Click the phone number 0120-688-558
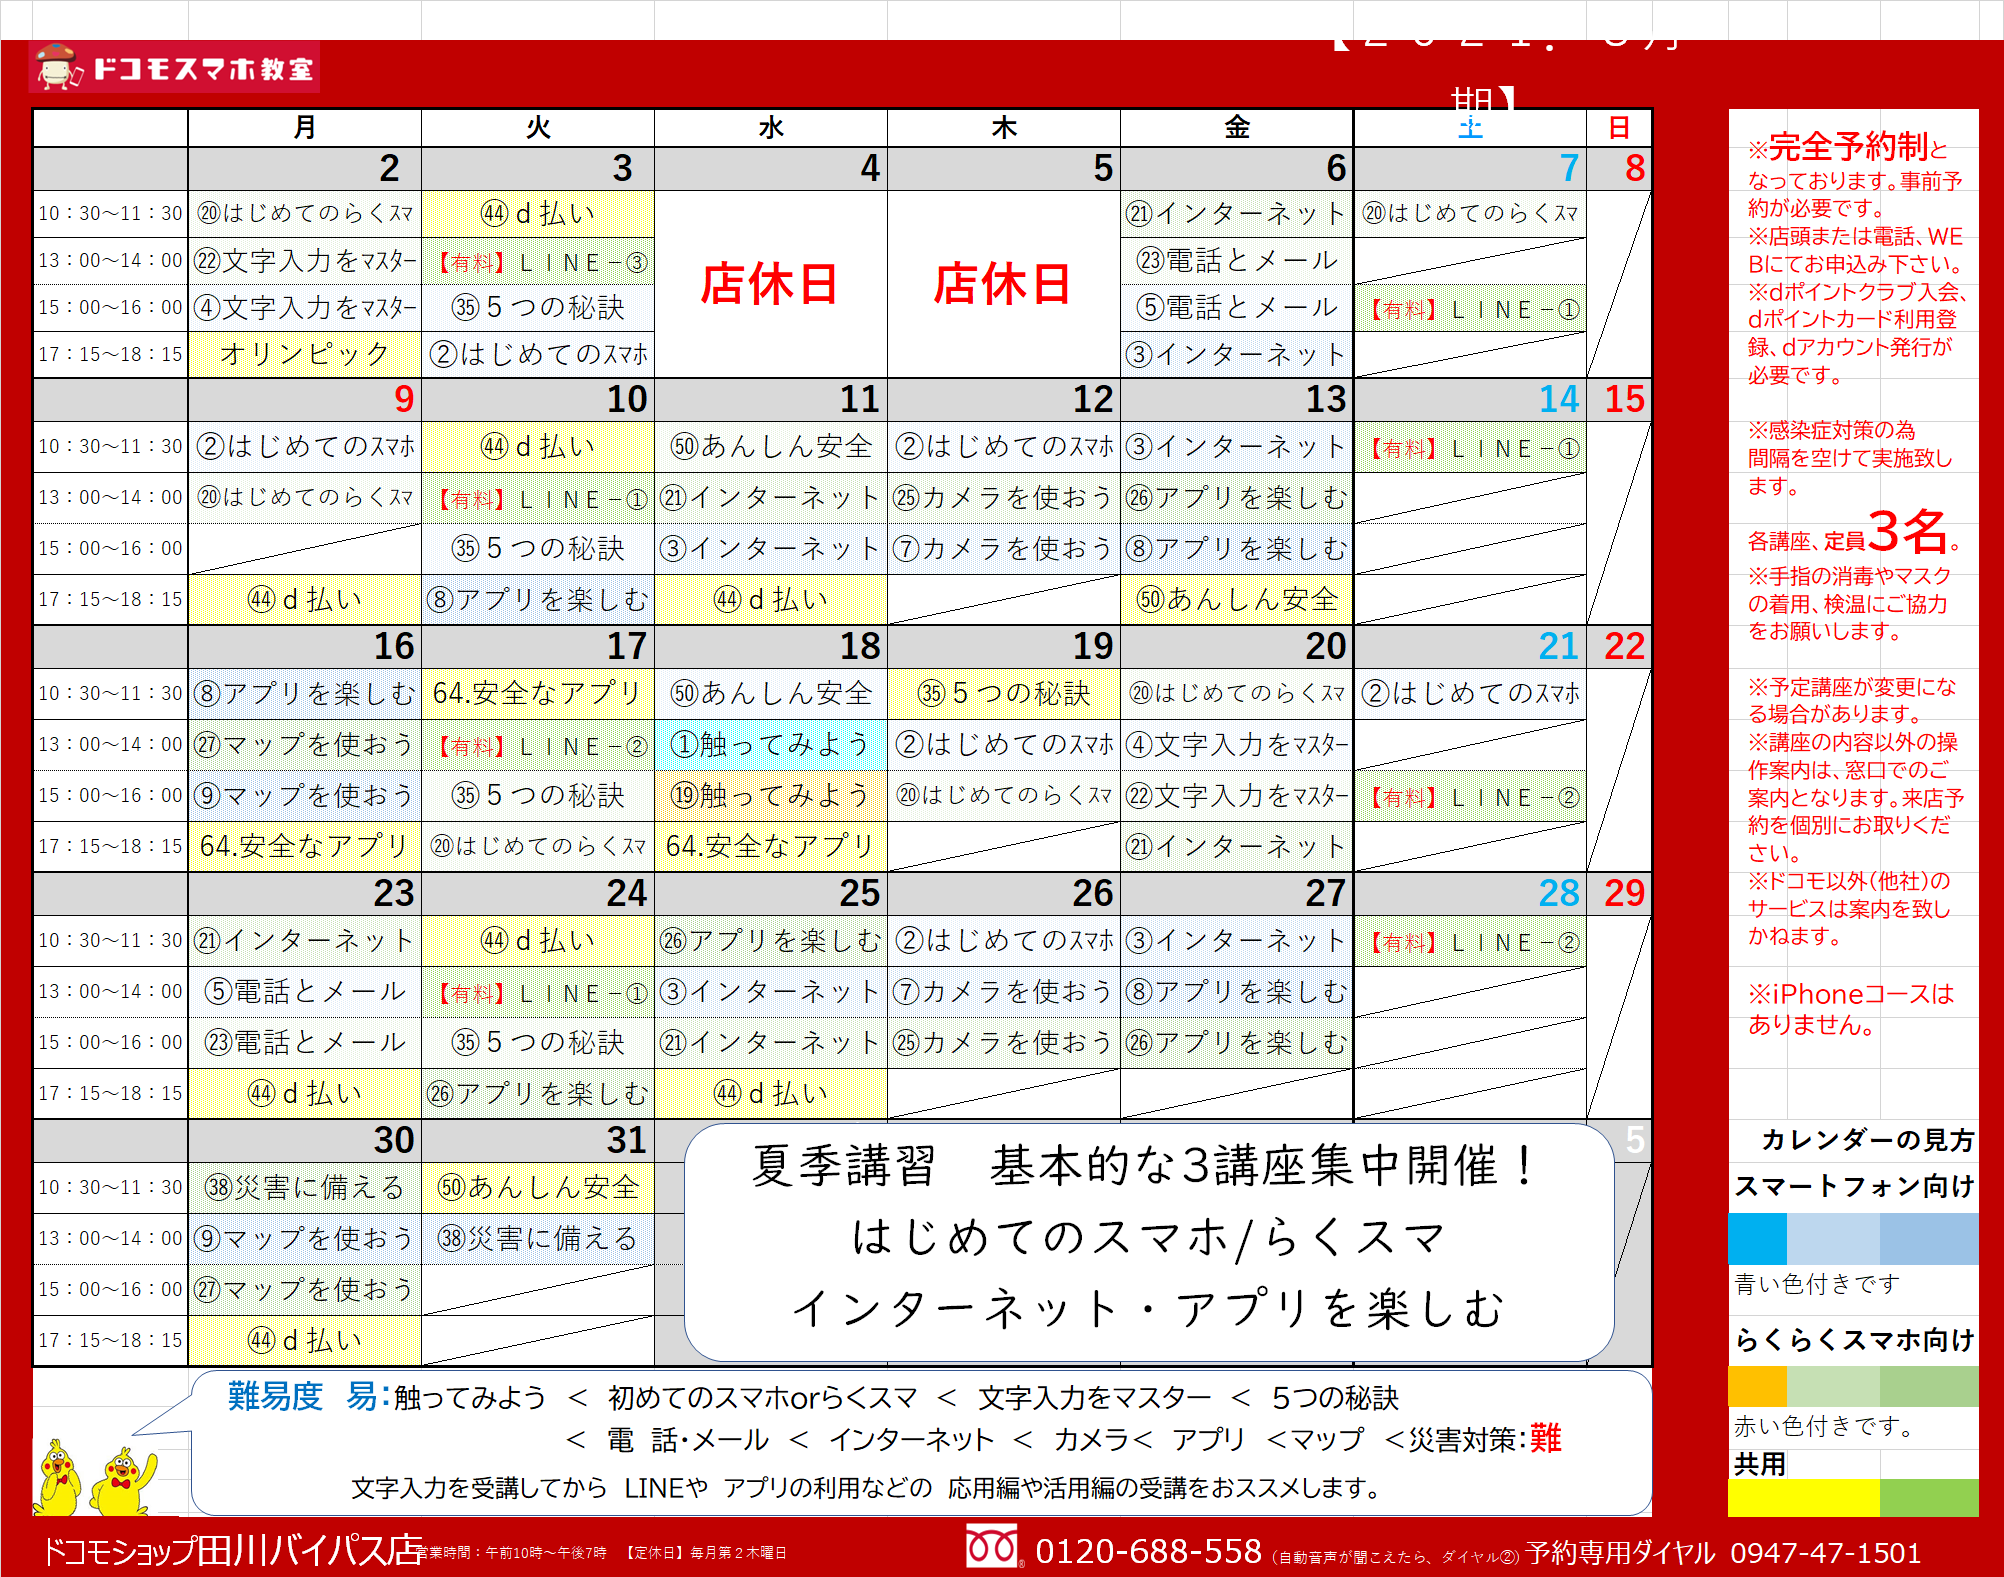Screen dimensions: 2004x1577 (1148, 1551)
